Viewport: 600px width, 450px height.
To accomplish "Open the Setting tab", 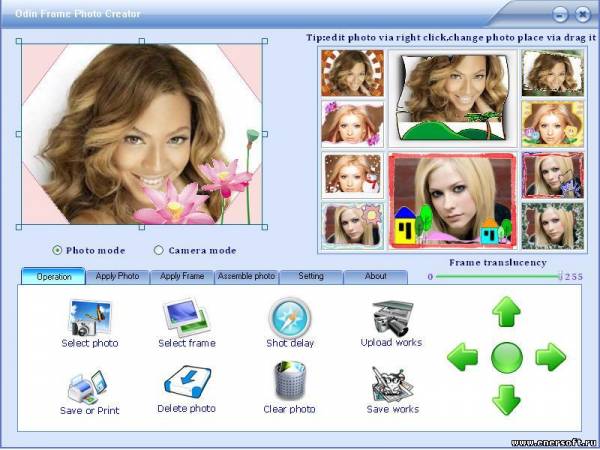I will [311, 276].
